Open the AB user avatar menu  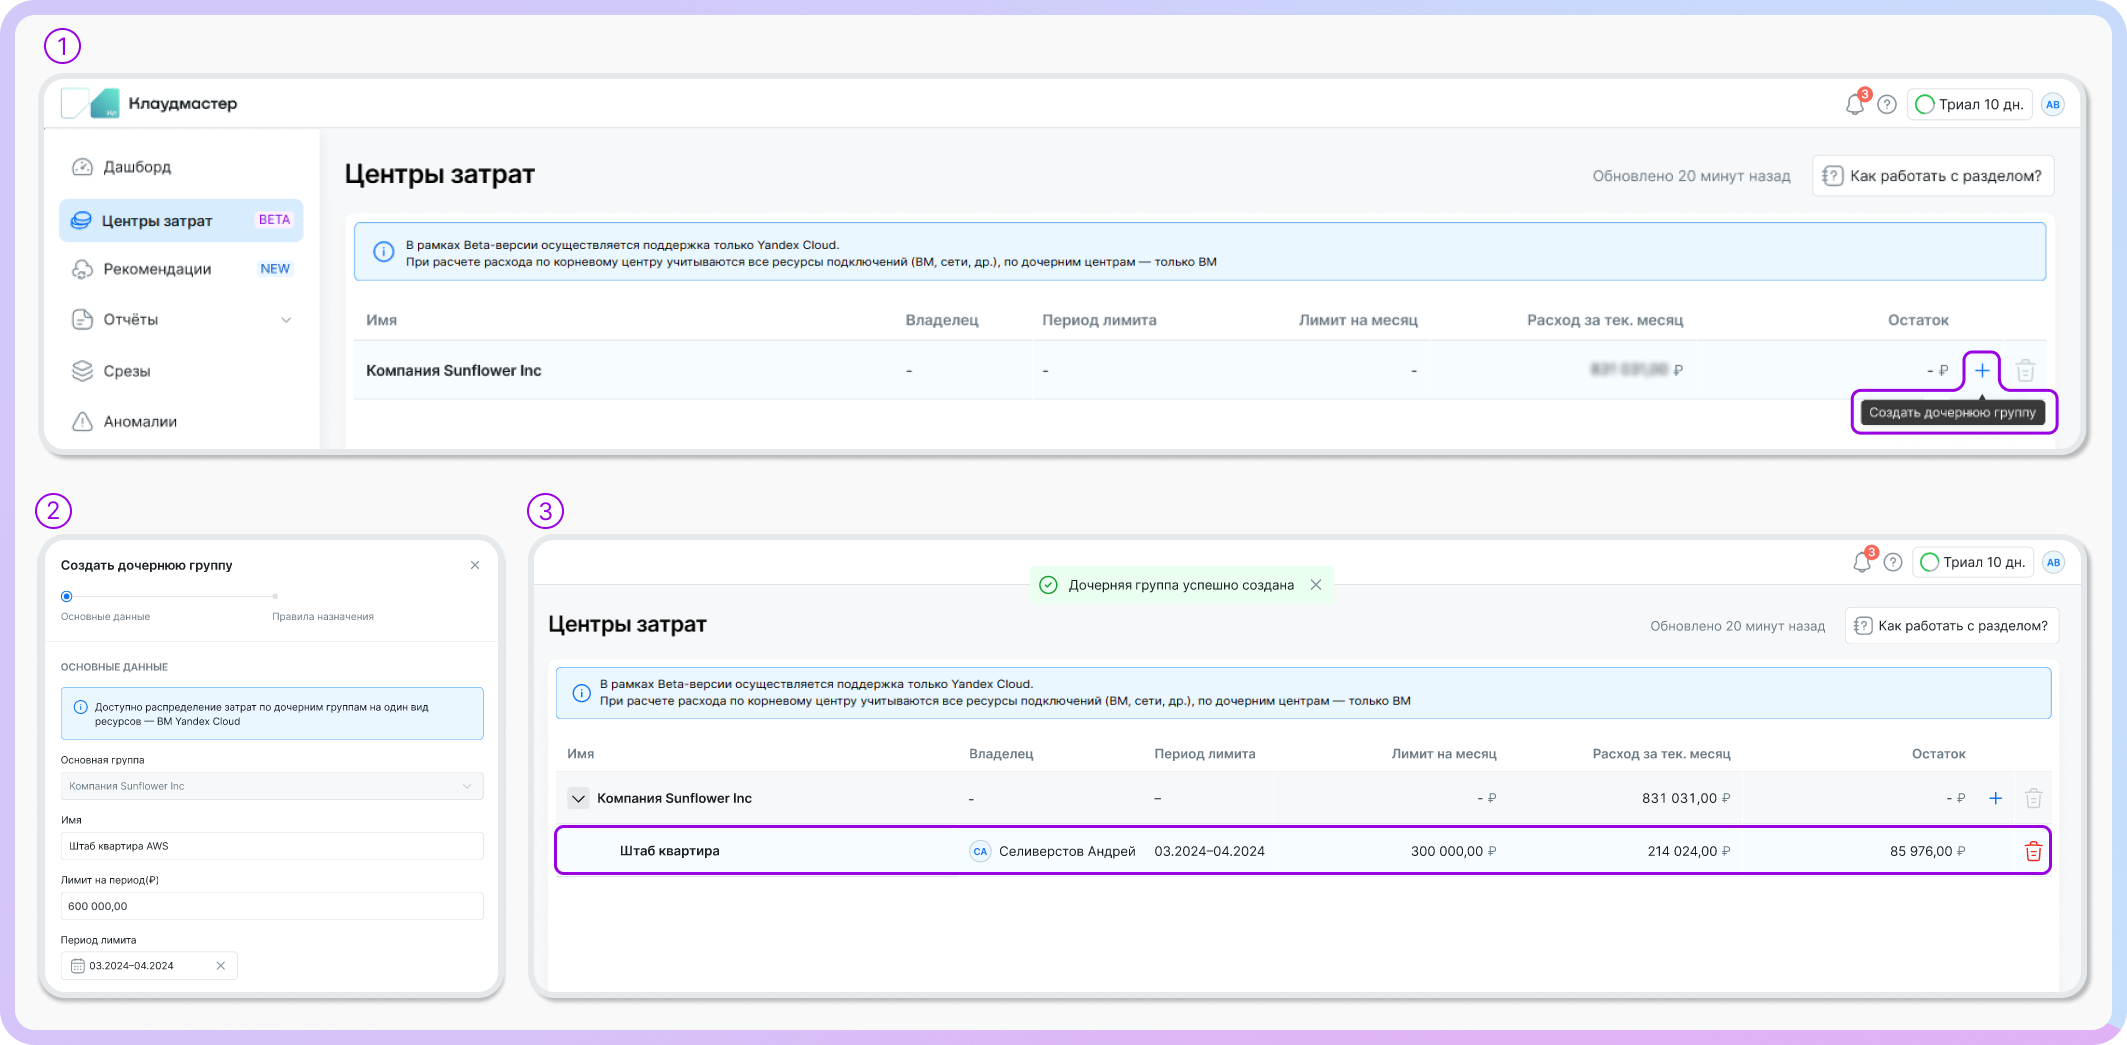click(2053, 105)
